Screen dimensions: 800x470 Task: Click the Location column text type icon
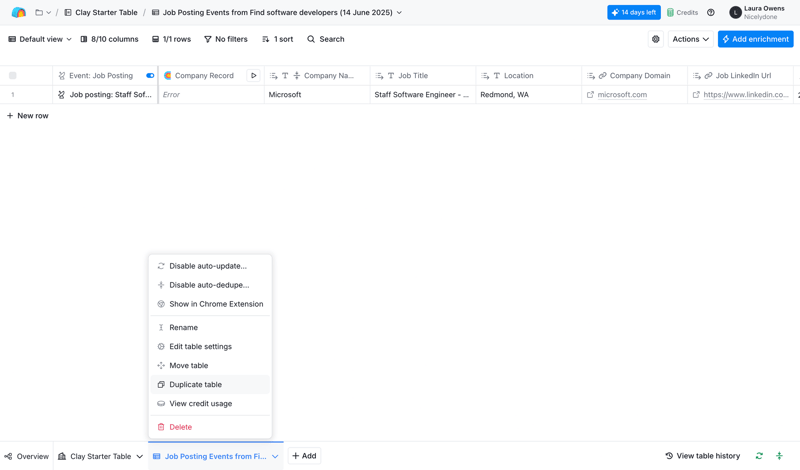click(x=496, y=76)
